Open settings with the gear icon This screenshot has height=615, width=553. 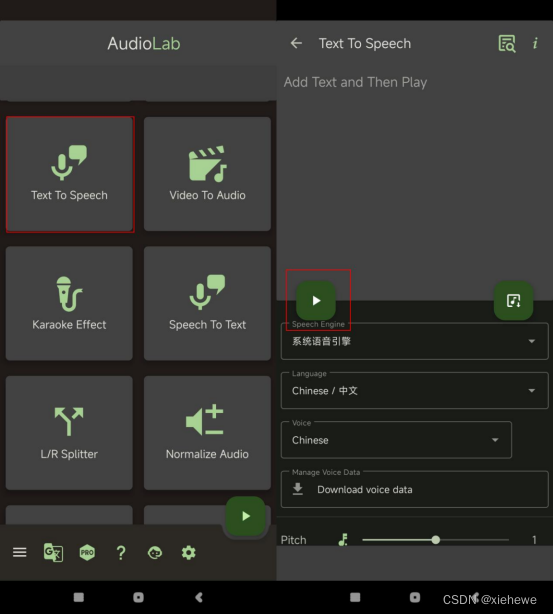coord(189,553)
